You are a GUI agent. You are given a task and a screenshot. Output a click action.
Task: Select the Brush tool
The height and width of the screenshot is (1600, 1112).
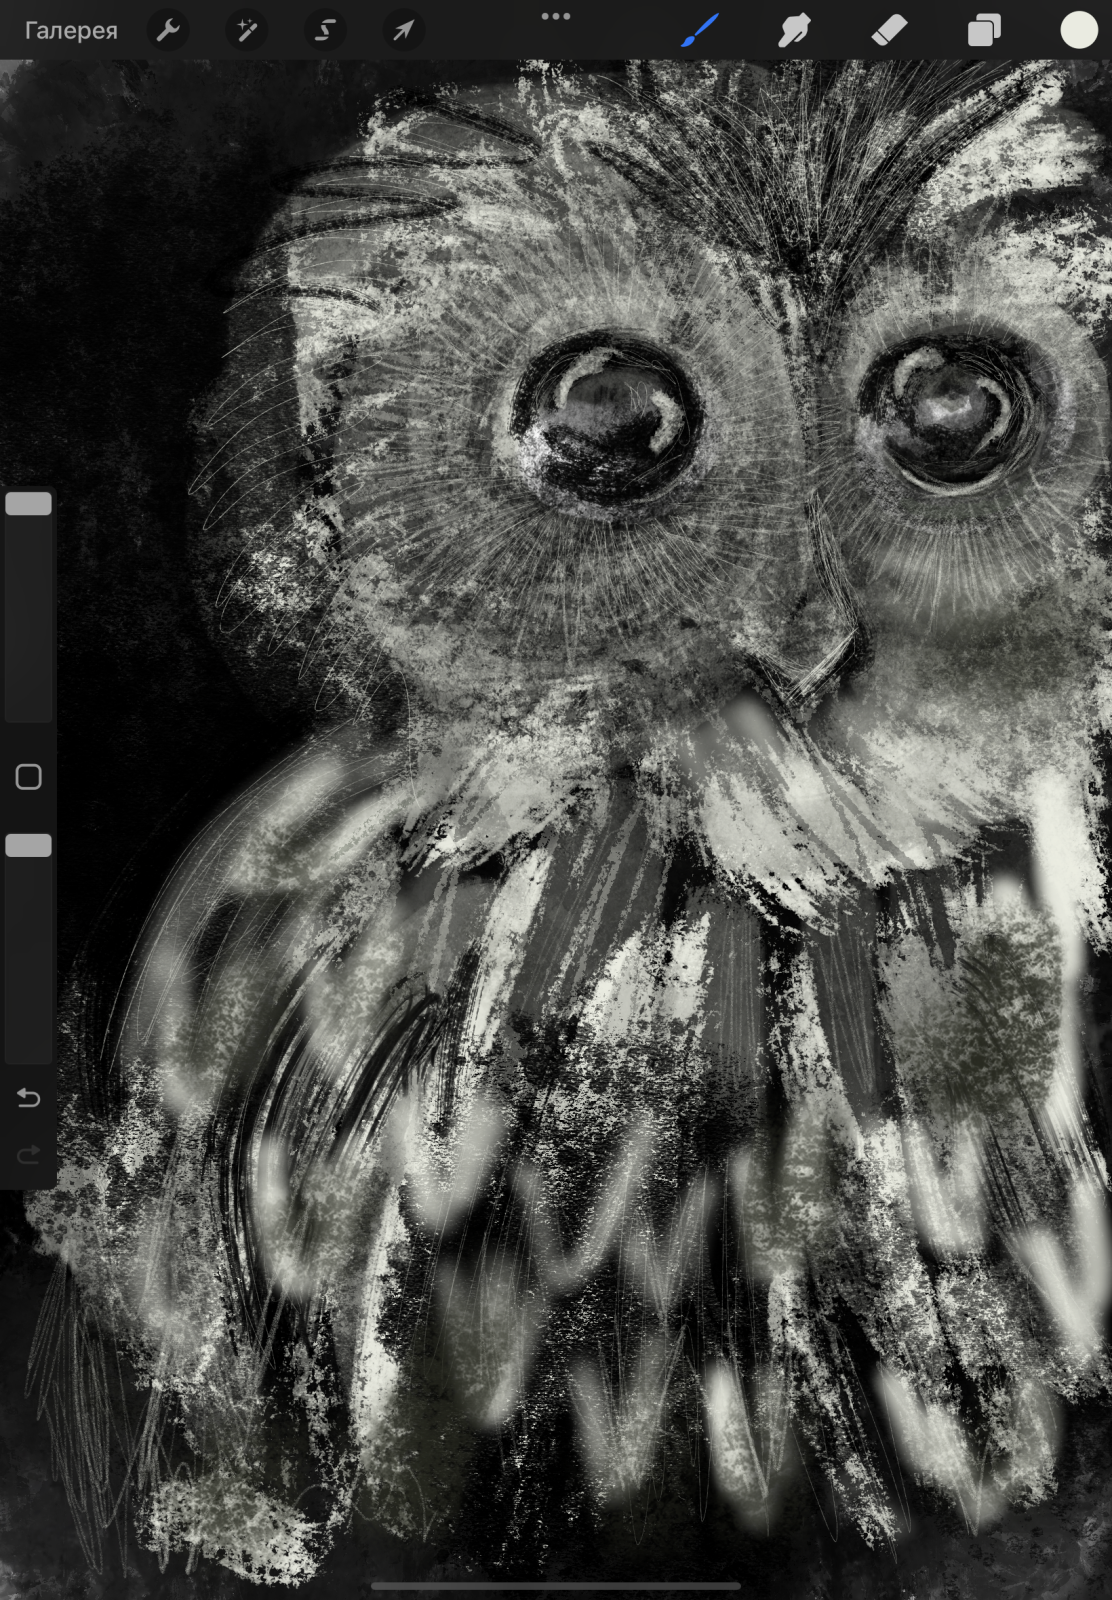click(700, 31)
